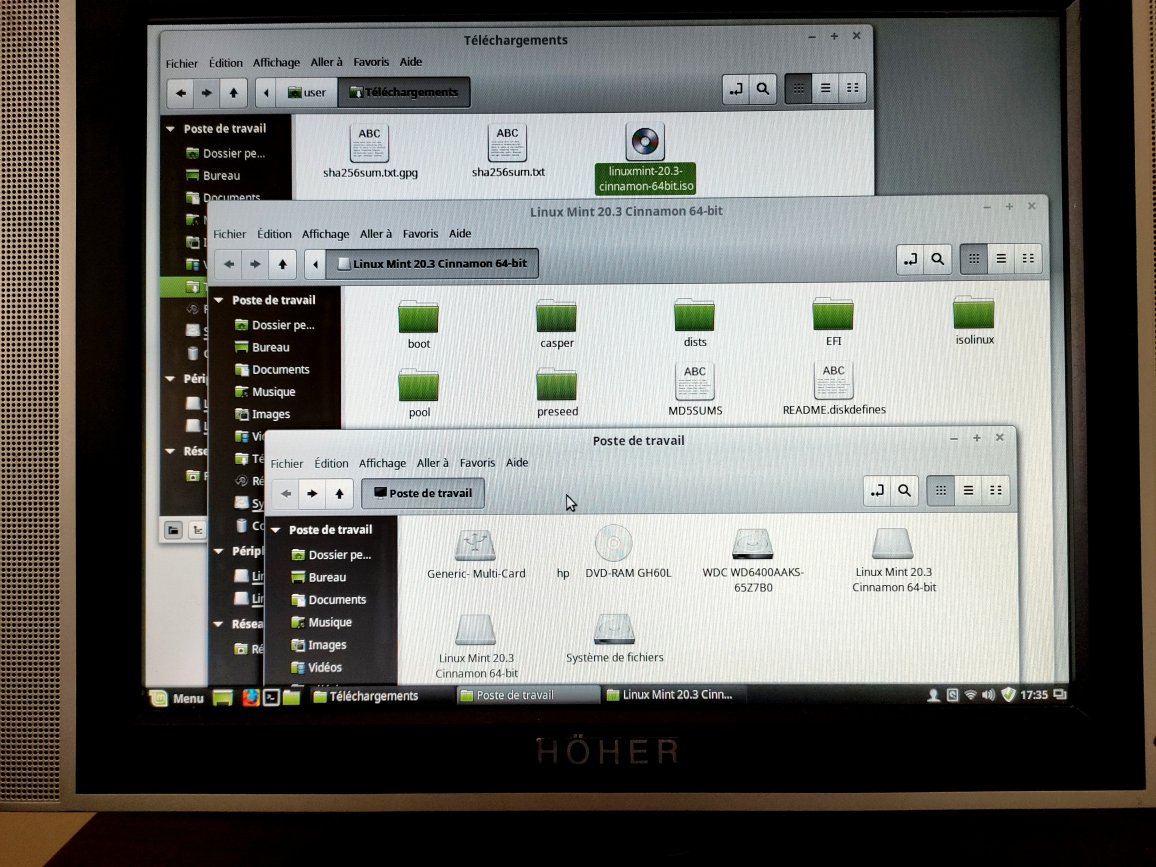Launch Firefox from the panel
Image resolution: width=1156 pixels, height=867 pixels.
click(x=251, y=697)
